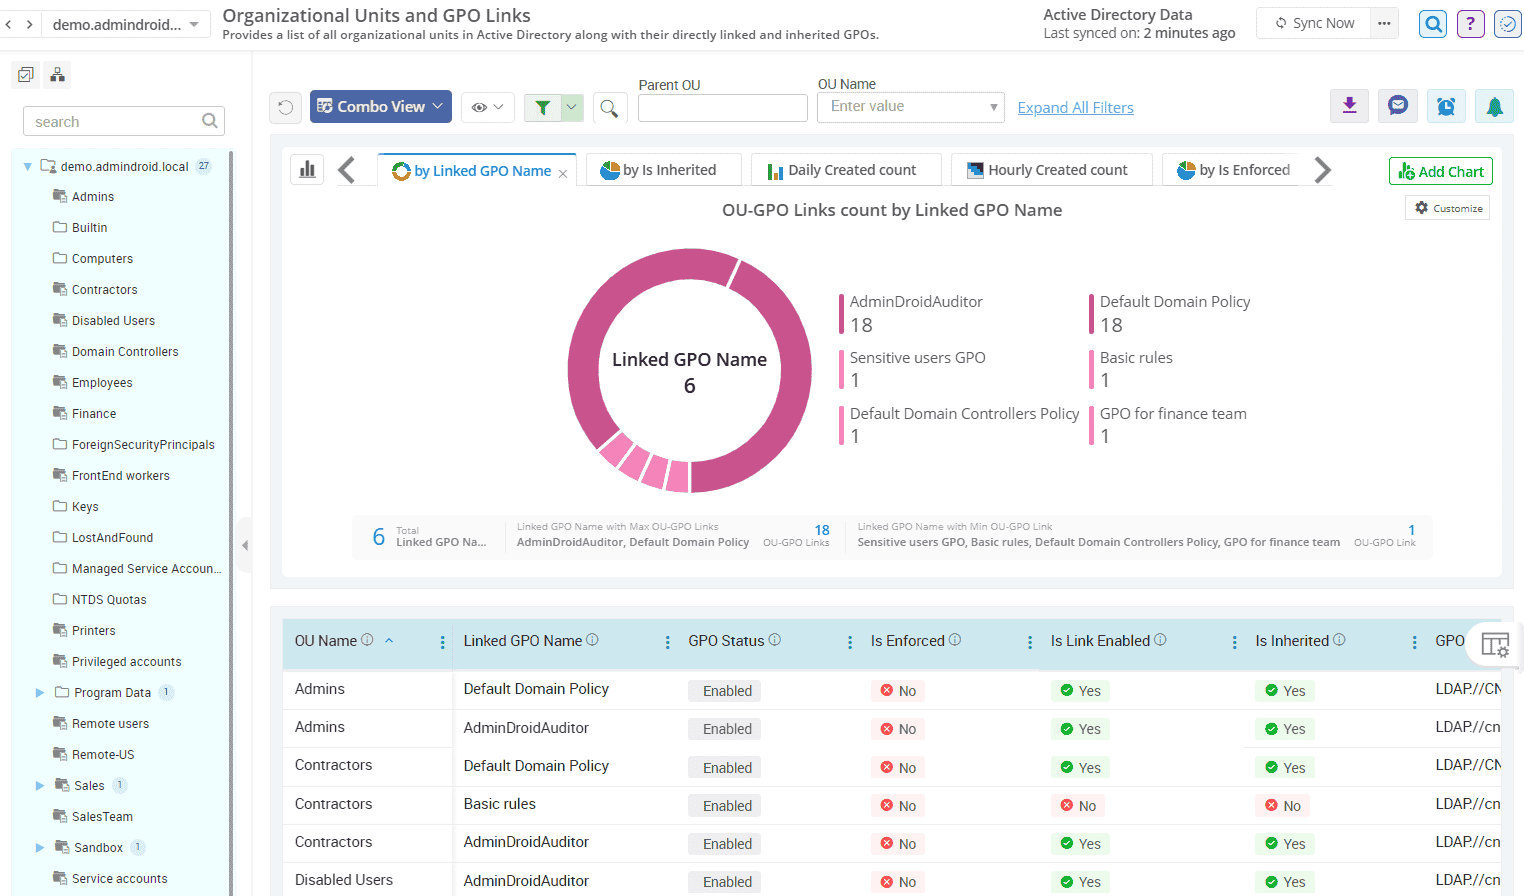This screenshot has height=896, width=1524.
Task: Click the bar chart toggle icon
Action: (307, 170)
